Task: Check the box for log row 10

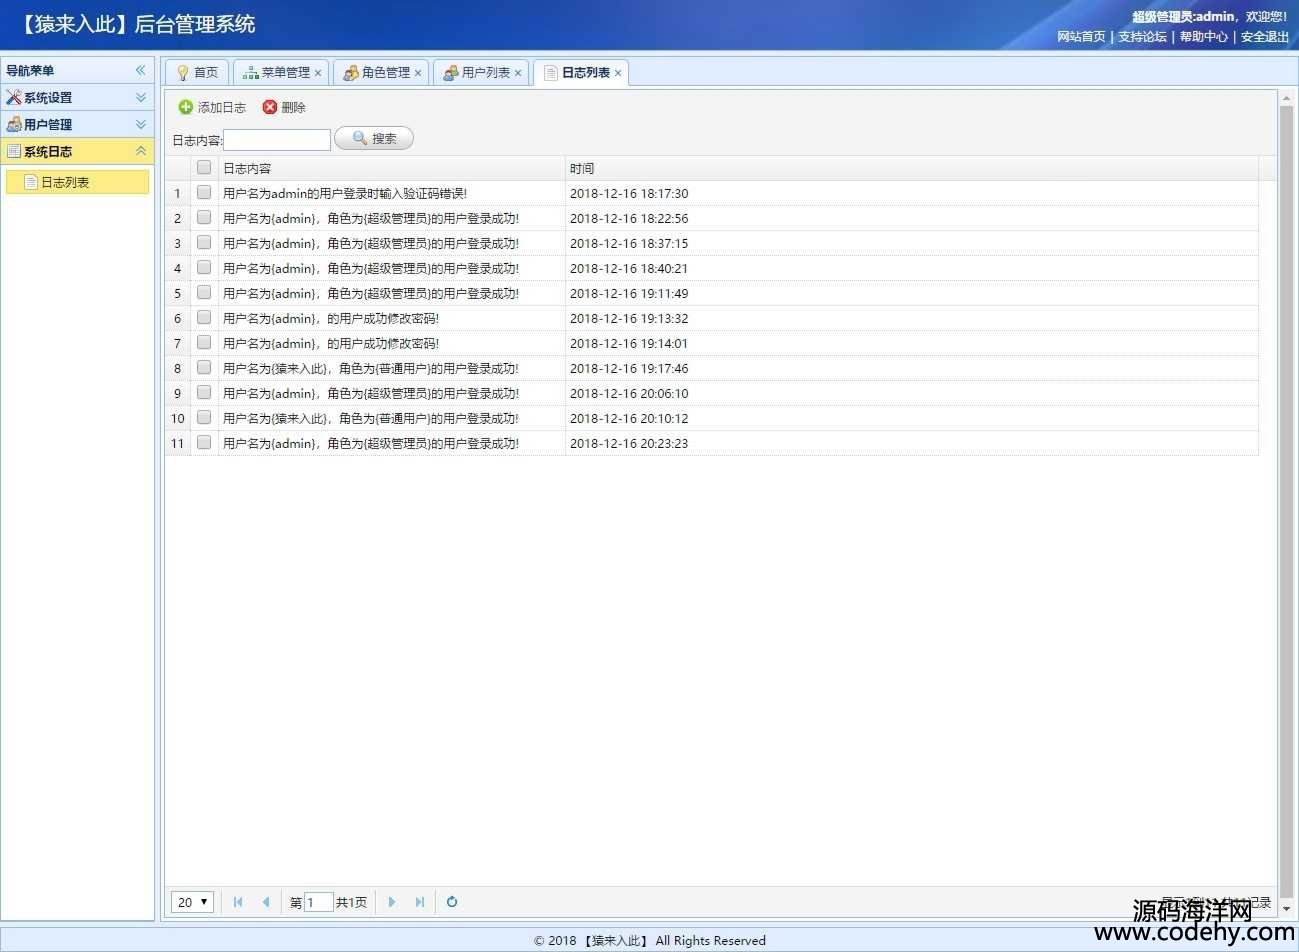Action: [204, 417]
